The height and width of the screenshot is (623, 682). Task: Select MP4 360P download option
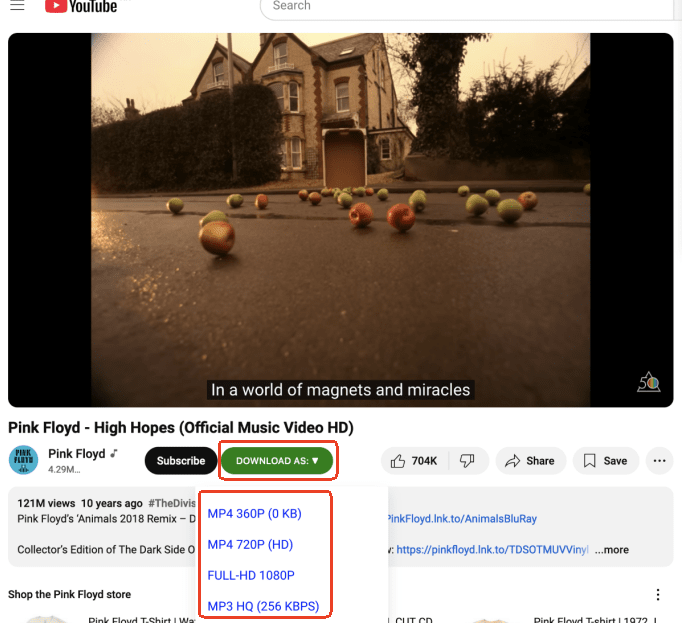[254, 514]
